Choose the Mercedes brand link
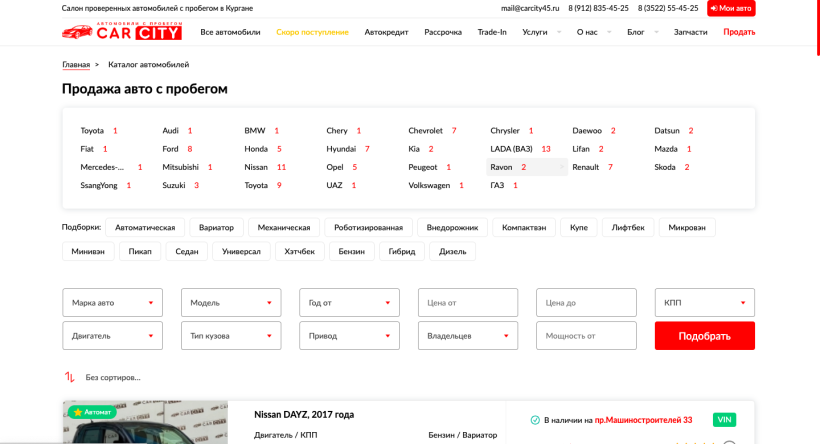The height and width of the screenshot is (444, 820). click(111, 167)
